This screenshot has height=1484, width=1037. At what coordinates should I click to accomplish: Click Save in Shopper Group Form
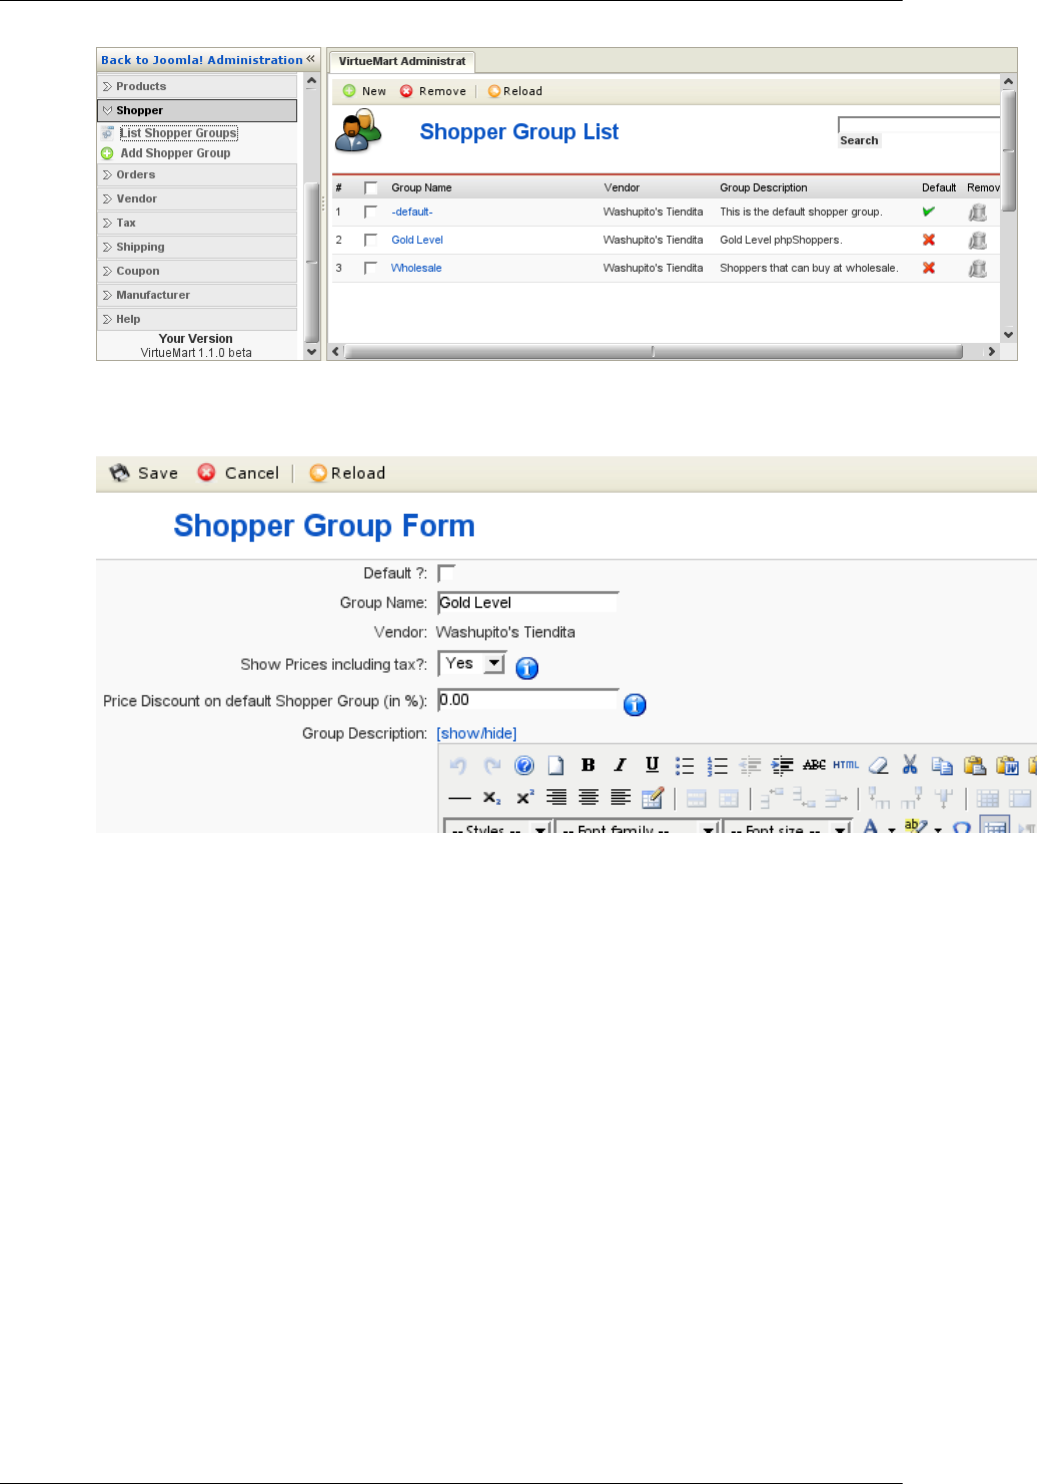tap(144, 473)
